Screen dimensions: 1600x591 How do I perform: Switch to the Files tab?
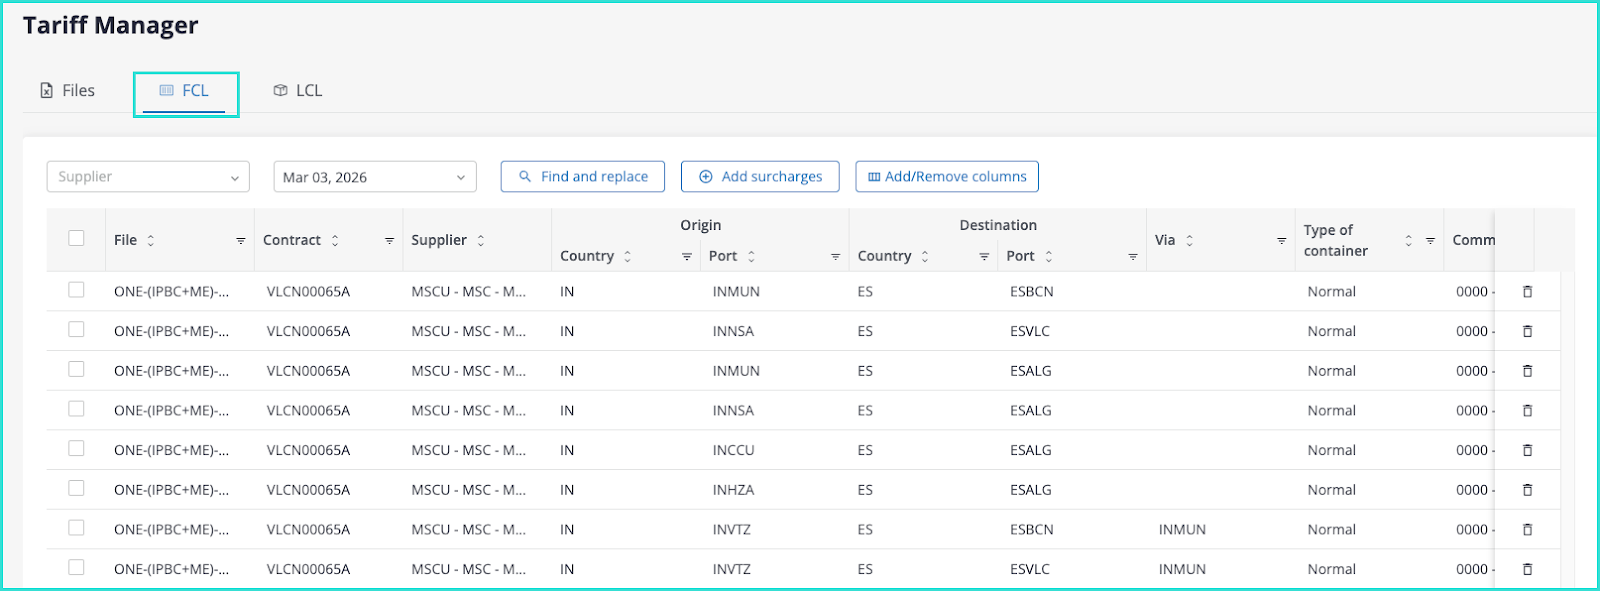[68, 91]
